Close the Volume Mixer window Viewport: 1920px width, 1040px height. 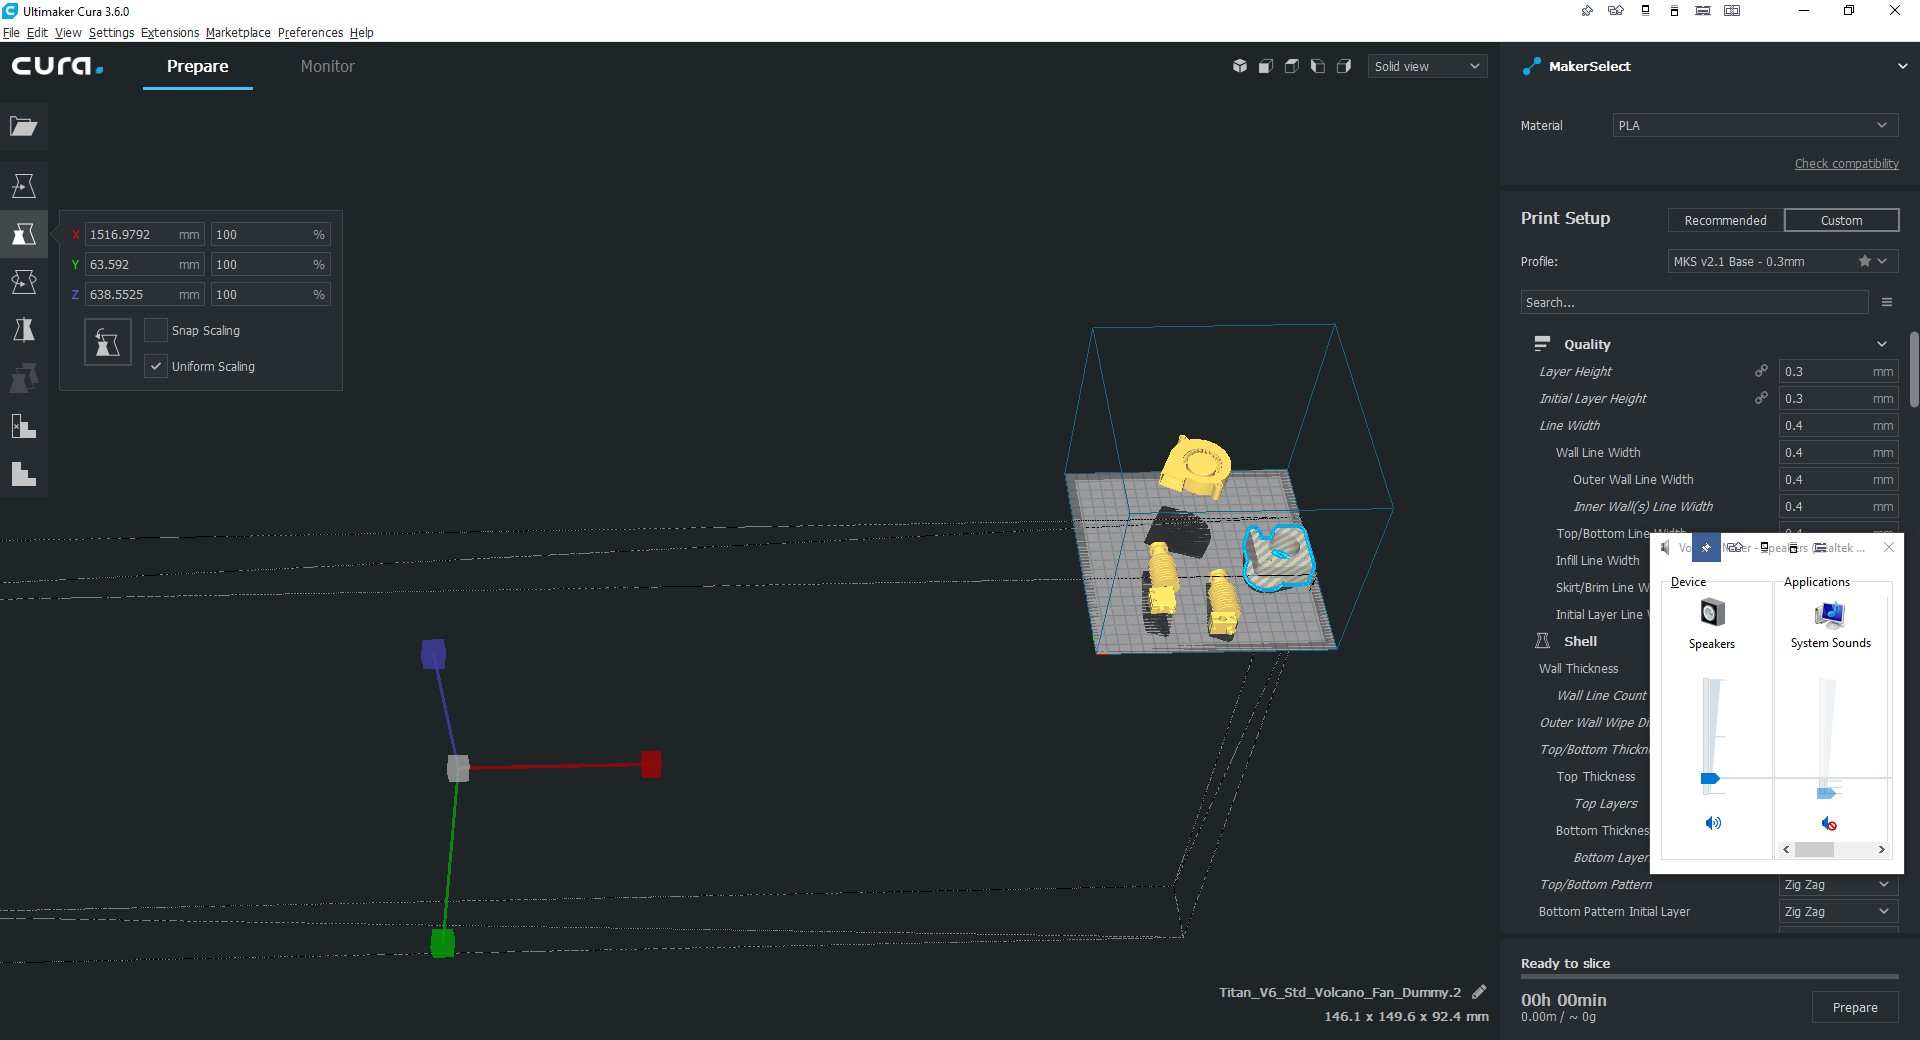click(1889, 547)
